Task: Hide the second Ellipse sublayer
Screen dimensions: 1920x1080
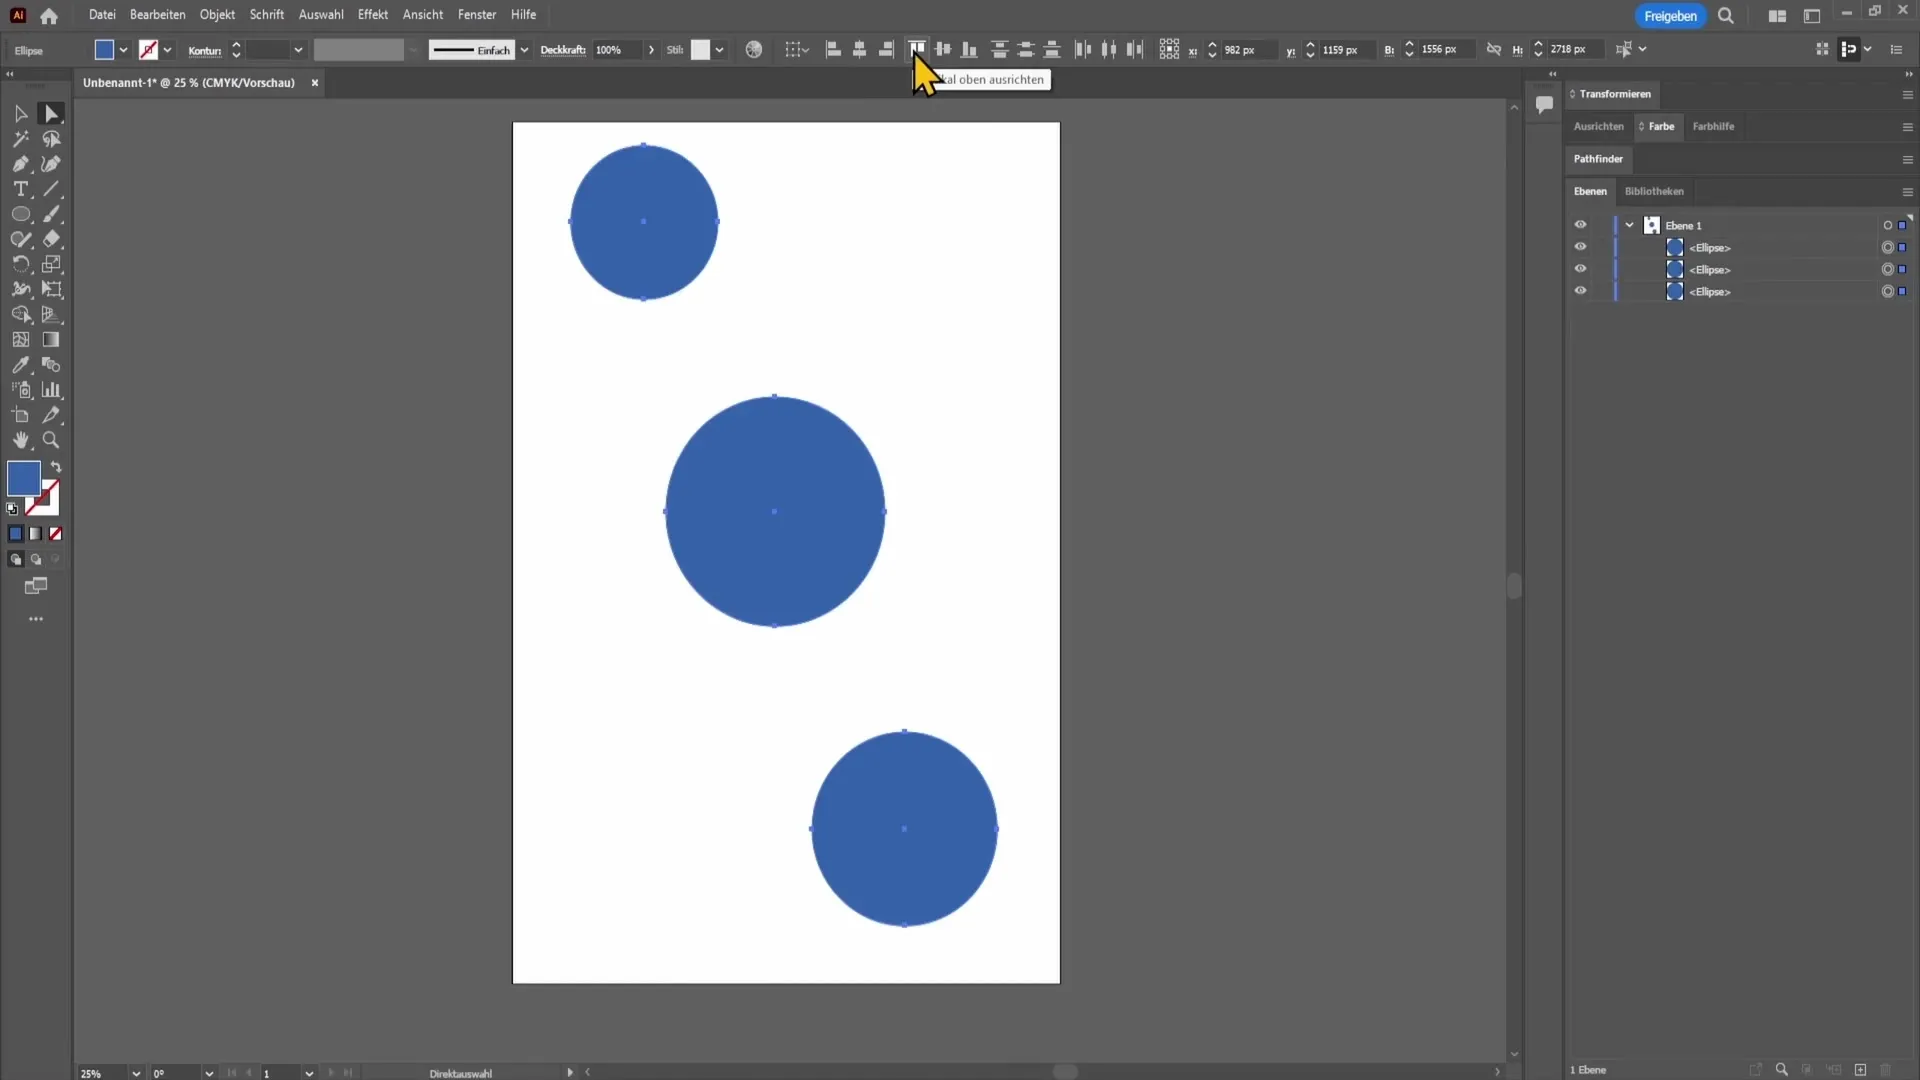Action: (1580, 269)
